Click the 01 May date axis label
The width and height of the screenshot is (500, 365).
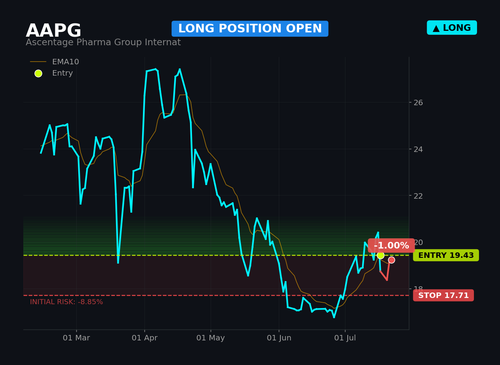point(210,338)
